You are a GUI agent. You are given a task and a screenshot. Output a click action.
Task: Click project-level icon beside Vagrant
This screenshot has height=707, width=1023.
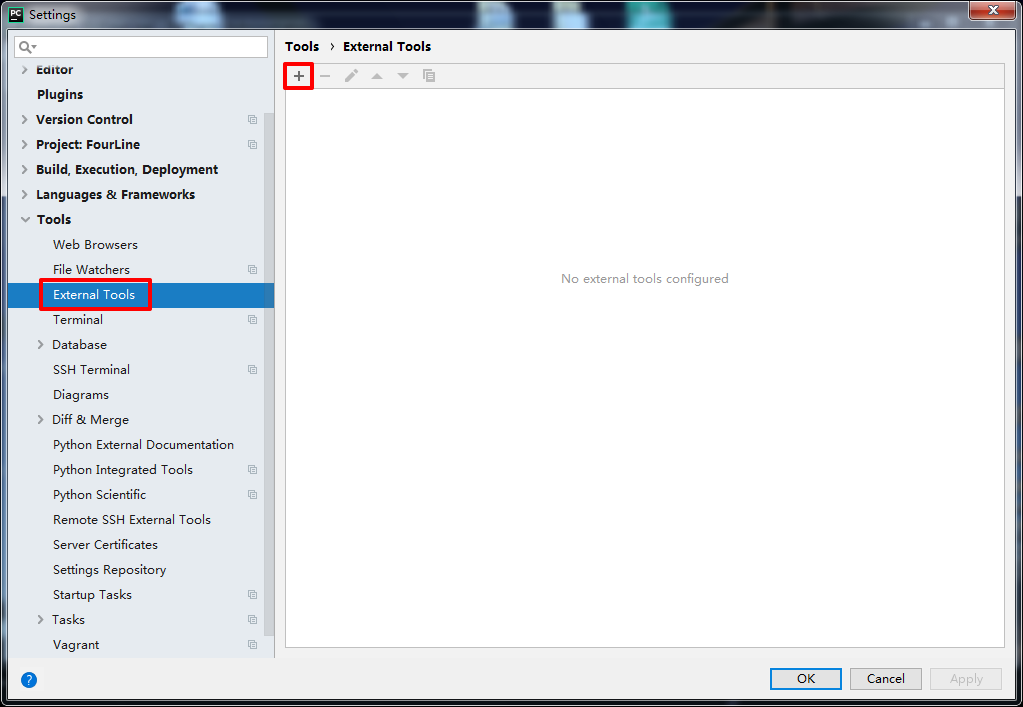point(252,644)
